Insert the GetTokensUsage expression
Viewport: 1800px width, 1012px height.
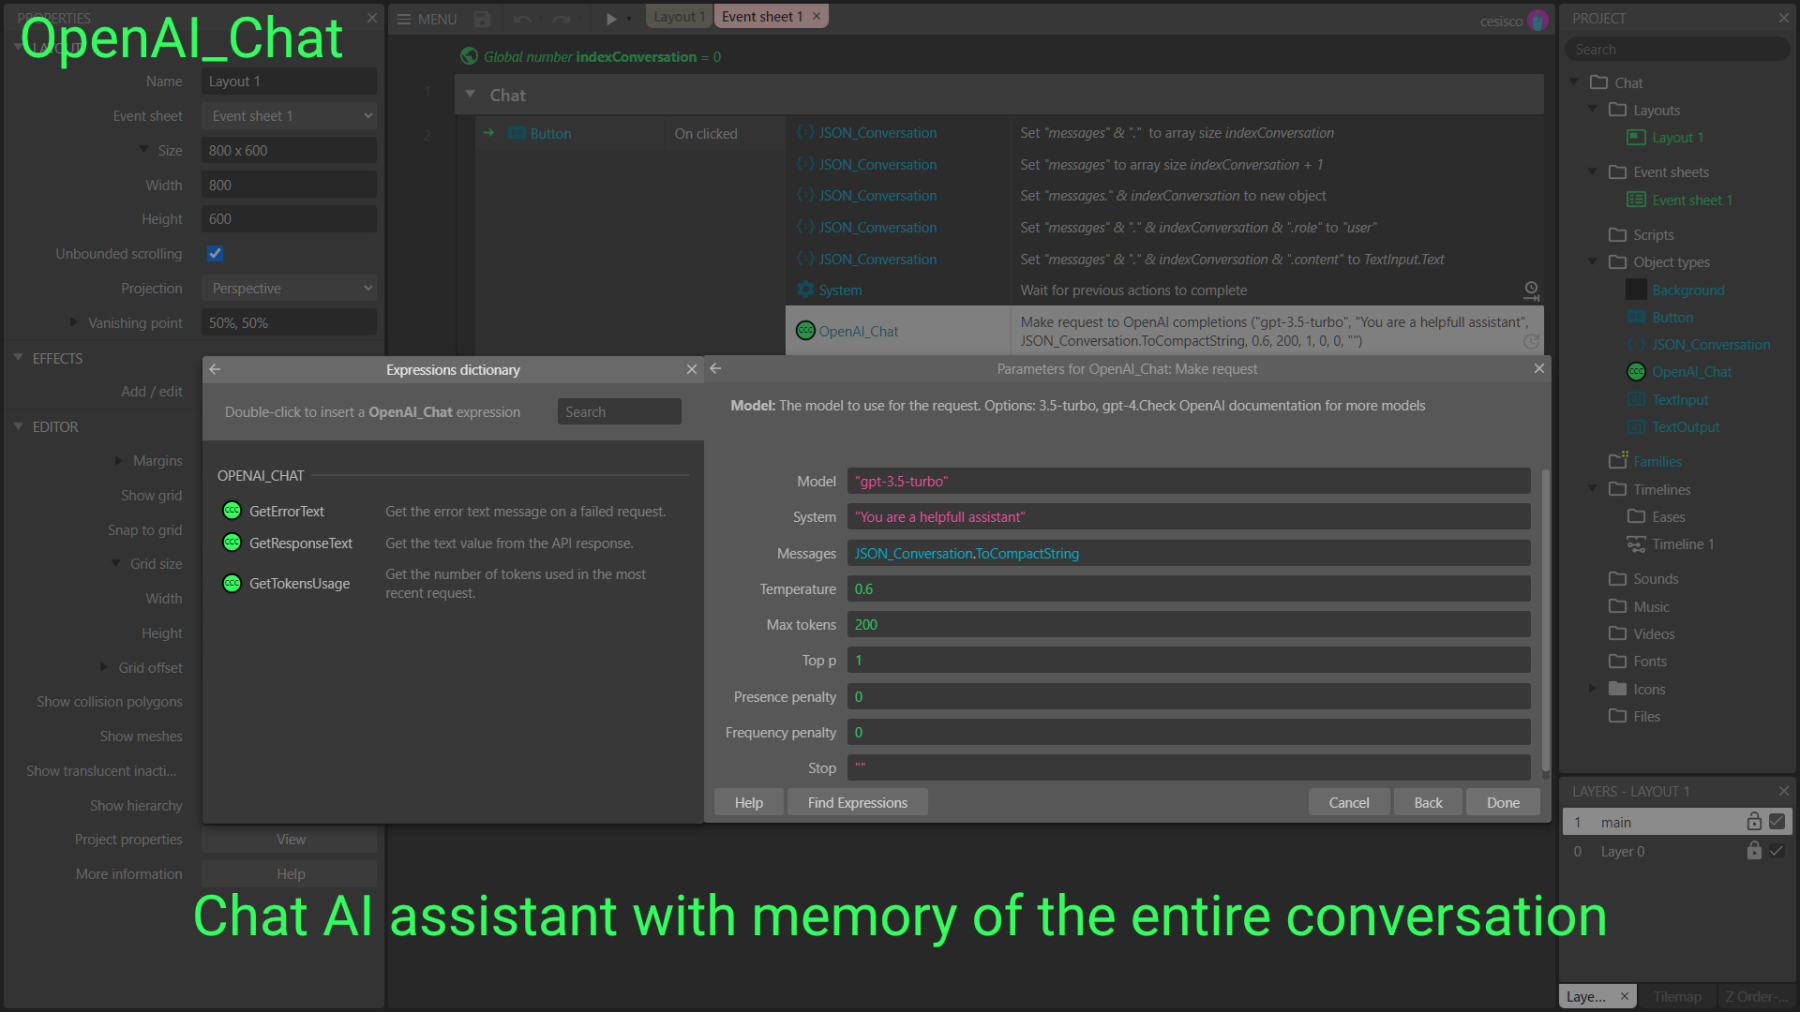(299, 583)
